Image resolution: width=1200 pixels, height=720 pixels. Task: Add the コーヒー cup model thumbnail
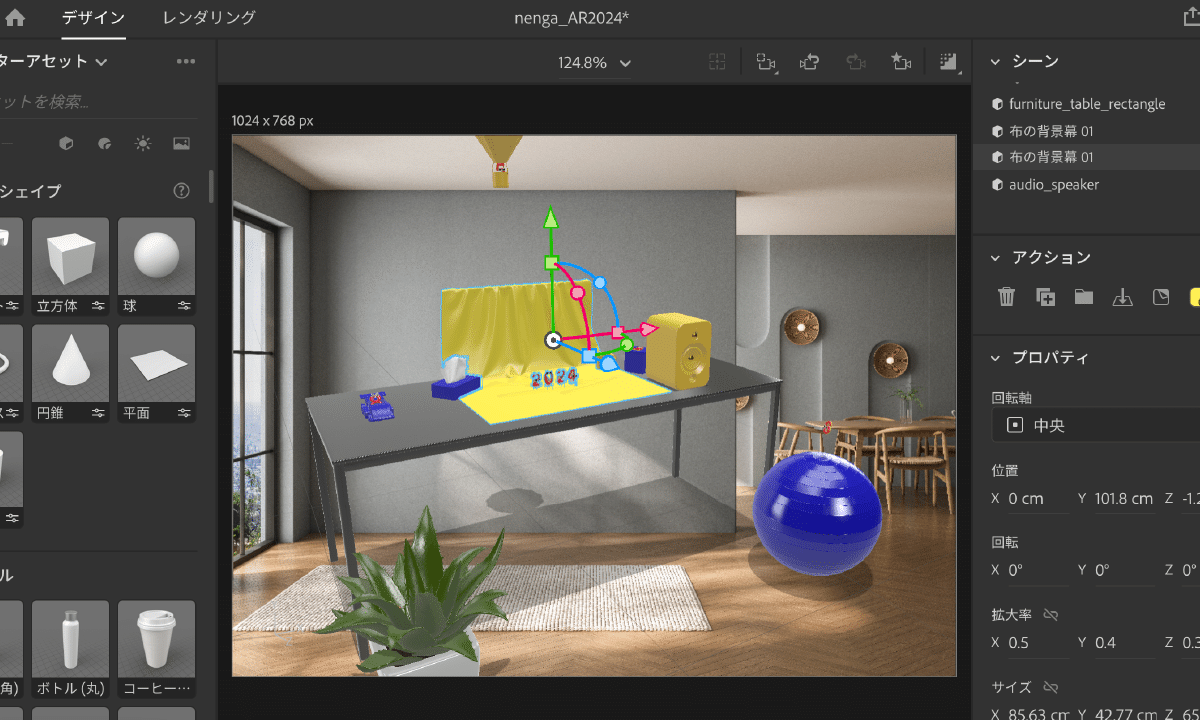(x=156, y=639)
